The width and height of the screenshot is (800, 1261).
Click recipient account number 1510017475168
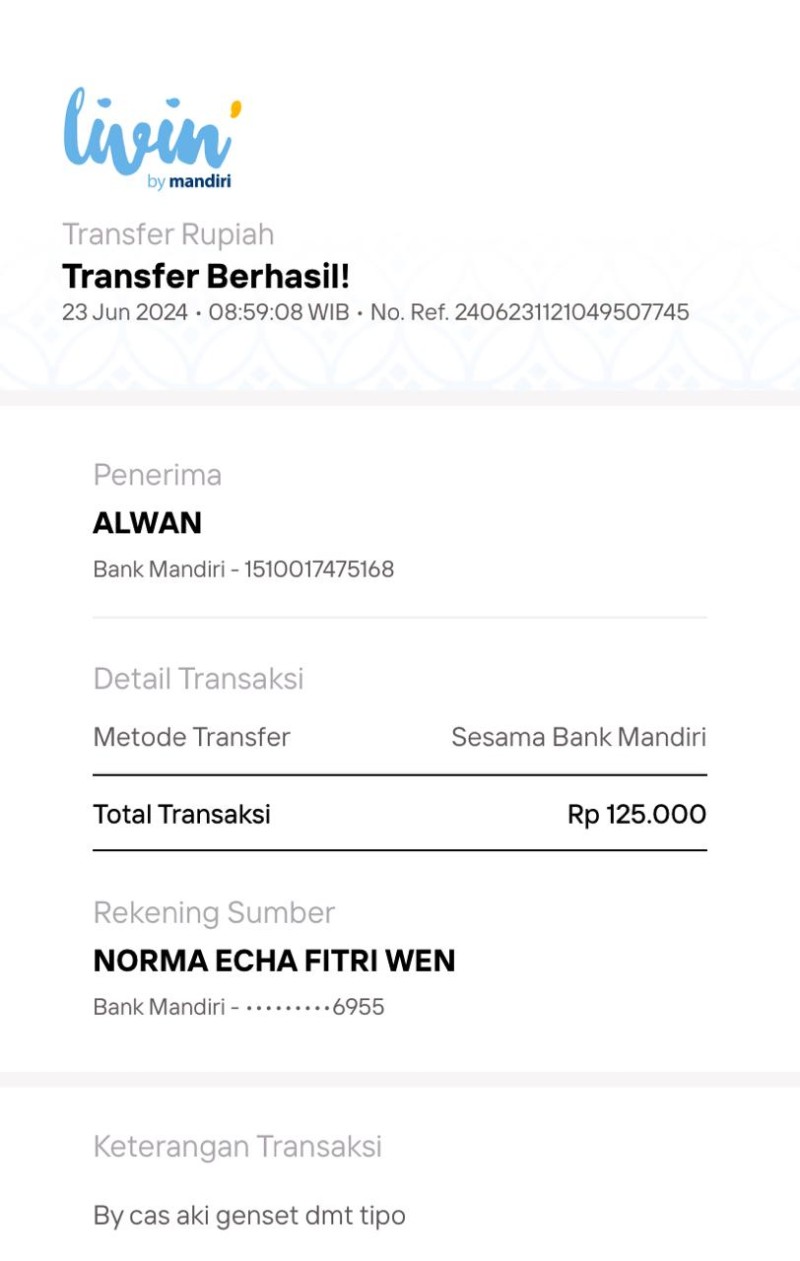pos(319,569)
